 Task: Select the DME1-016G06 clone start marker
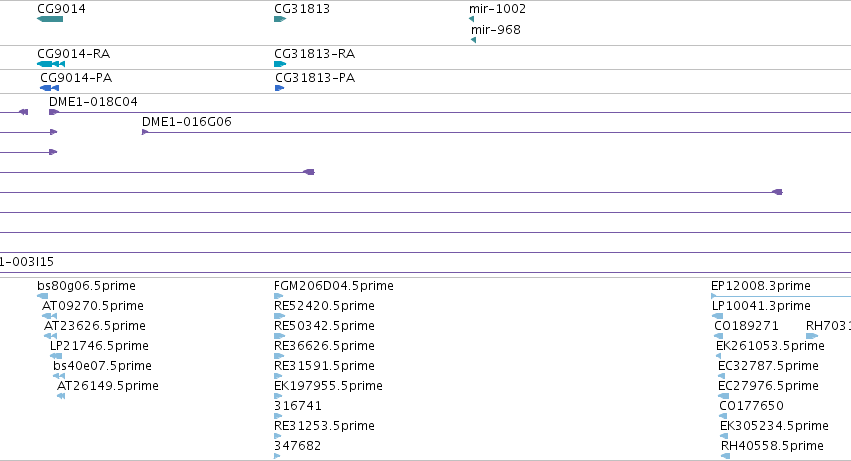[x=145, y=132]
